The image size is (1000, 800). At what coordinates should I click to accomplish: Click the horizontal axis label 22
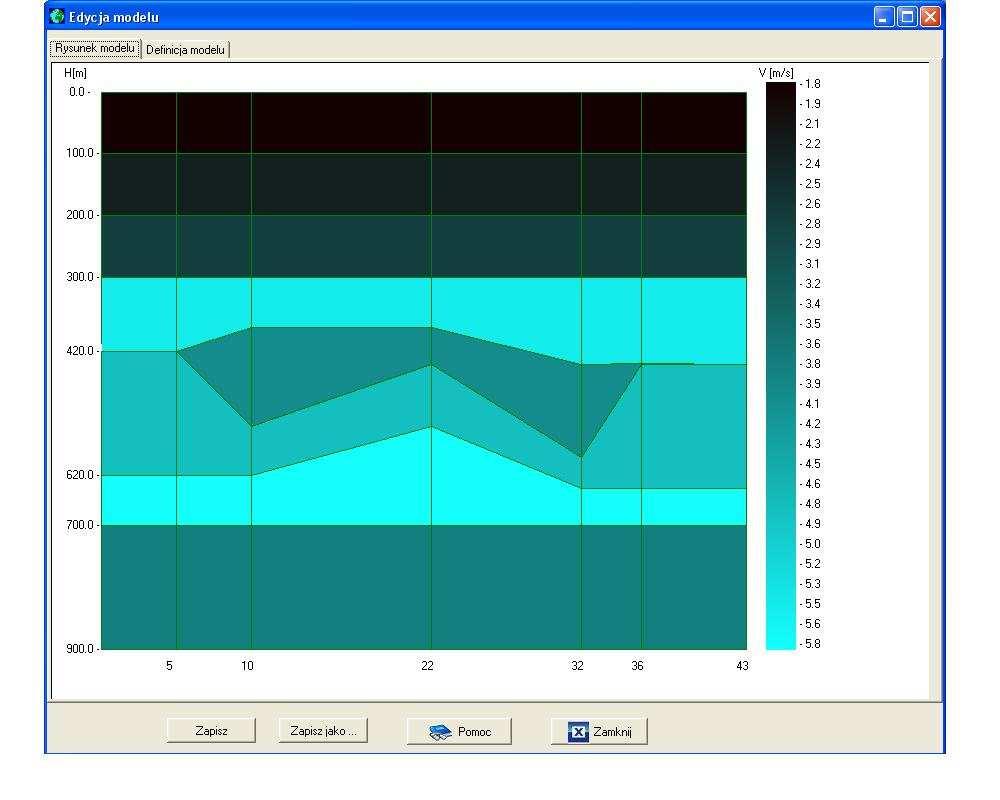(x=427, y=665)
